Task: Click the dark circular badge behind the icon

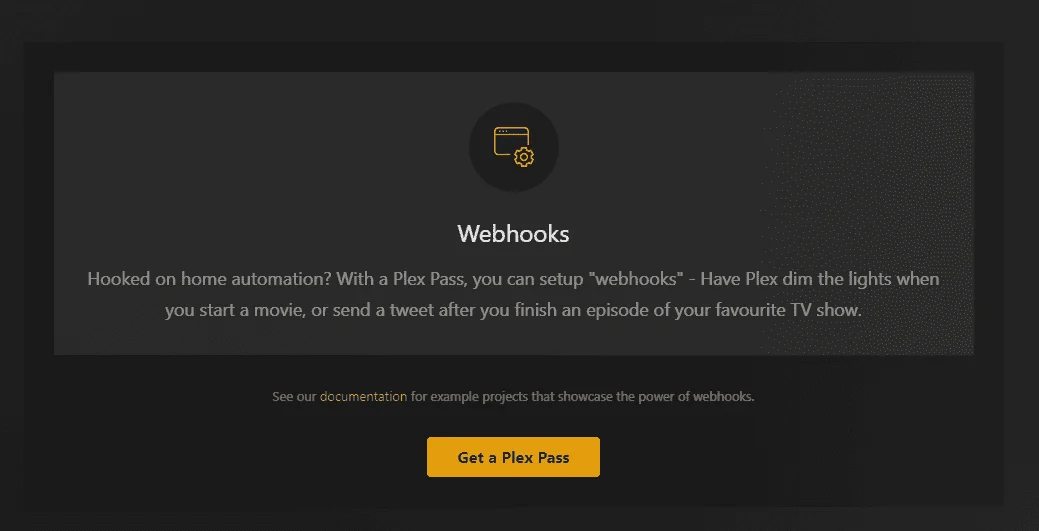Action: click(514, 147)
